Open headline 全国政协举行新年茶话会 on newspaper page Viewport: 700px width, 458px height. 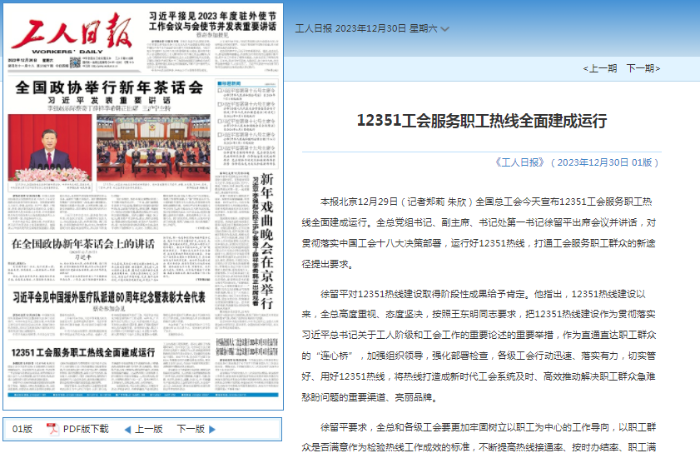tap(102, 87)
